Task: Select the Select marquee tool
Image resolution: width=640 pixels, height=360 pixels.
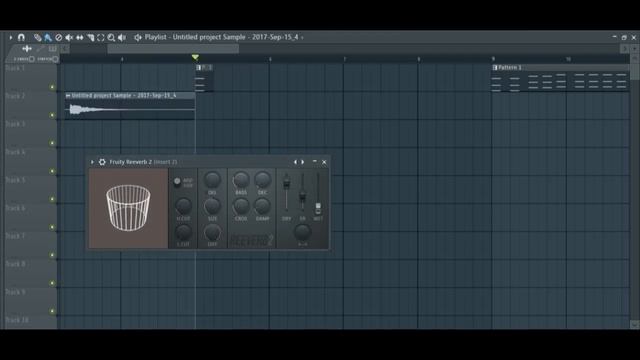Action: (100, 38)
